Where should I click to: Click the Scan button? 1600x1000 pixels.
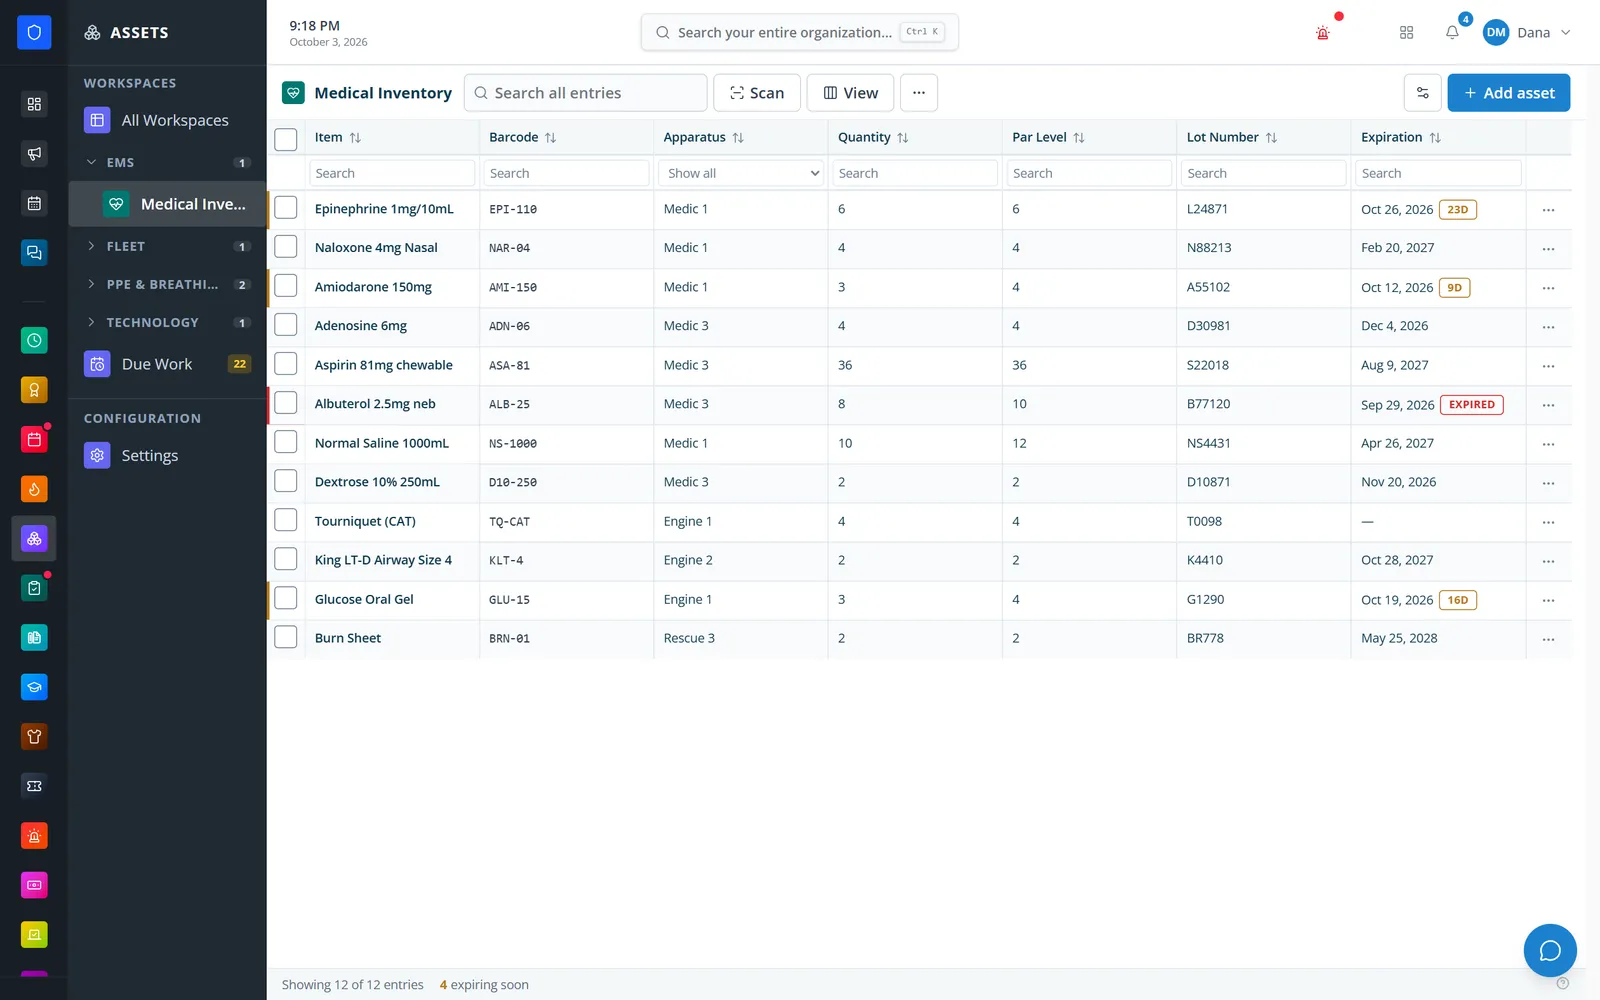757,93
